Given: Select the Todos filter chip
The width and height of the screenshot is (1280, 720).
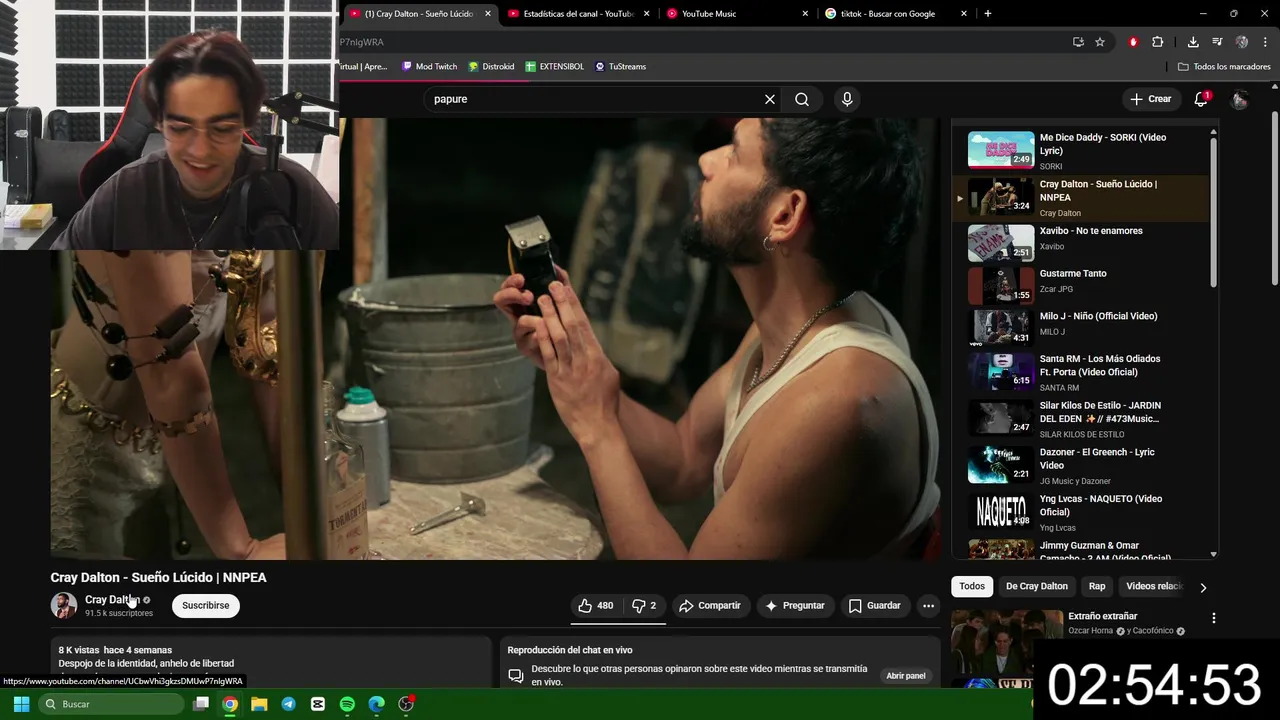Looking at the screenshot, I should click(x=972, y=586).
